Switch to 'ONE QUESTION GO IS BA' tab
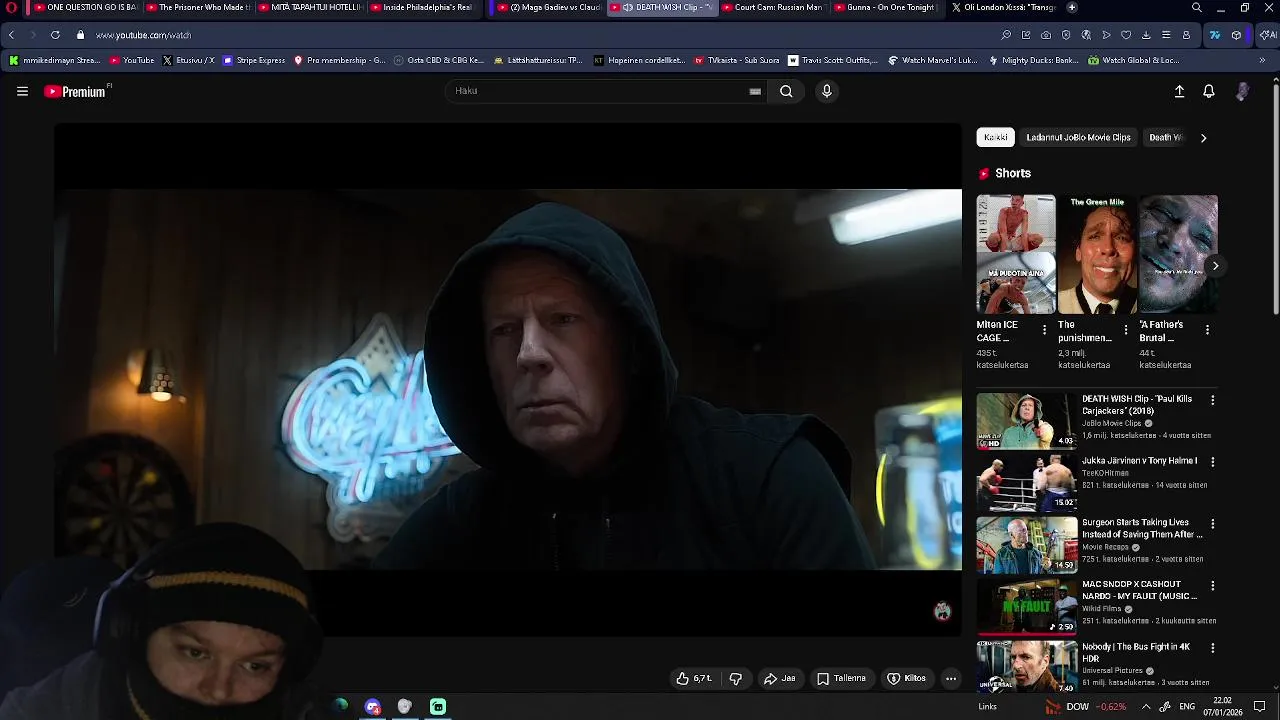This screenshot has height=720, width=1280. coord(84,7)
